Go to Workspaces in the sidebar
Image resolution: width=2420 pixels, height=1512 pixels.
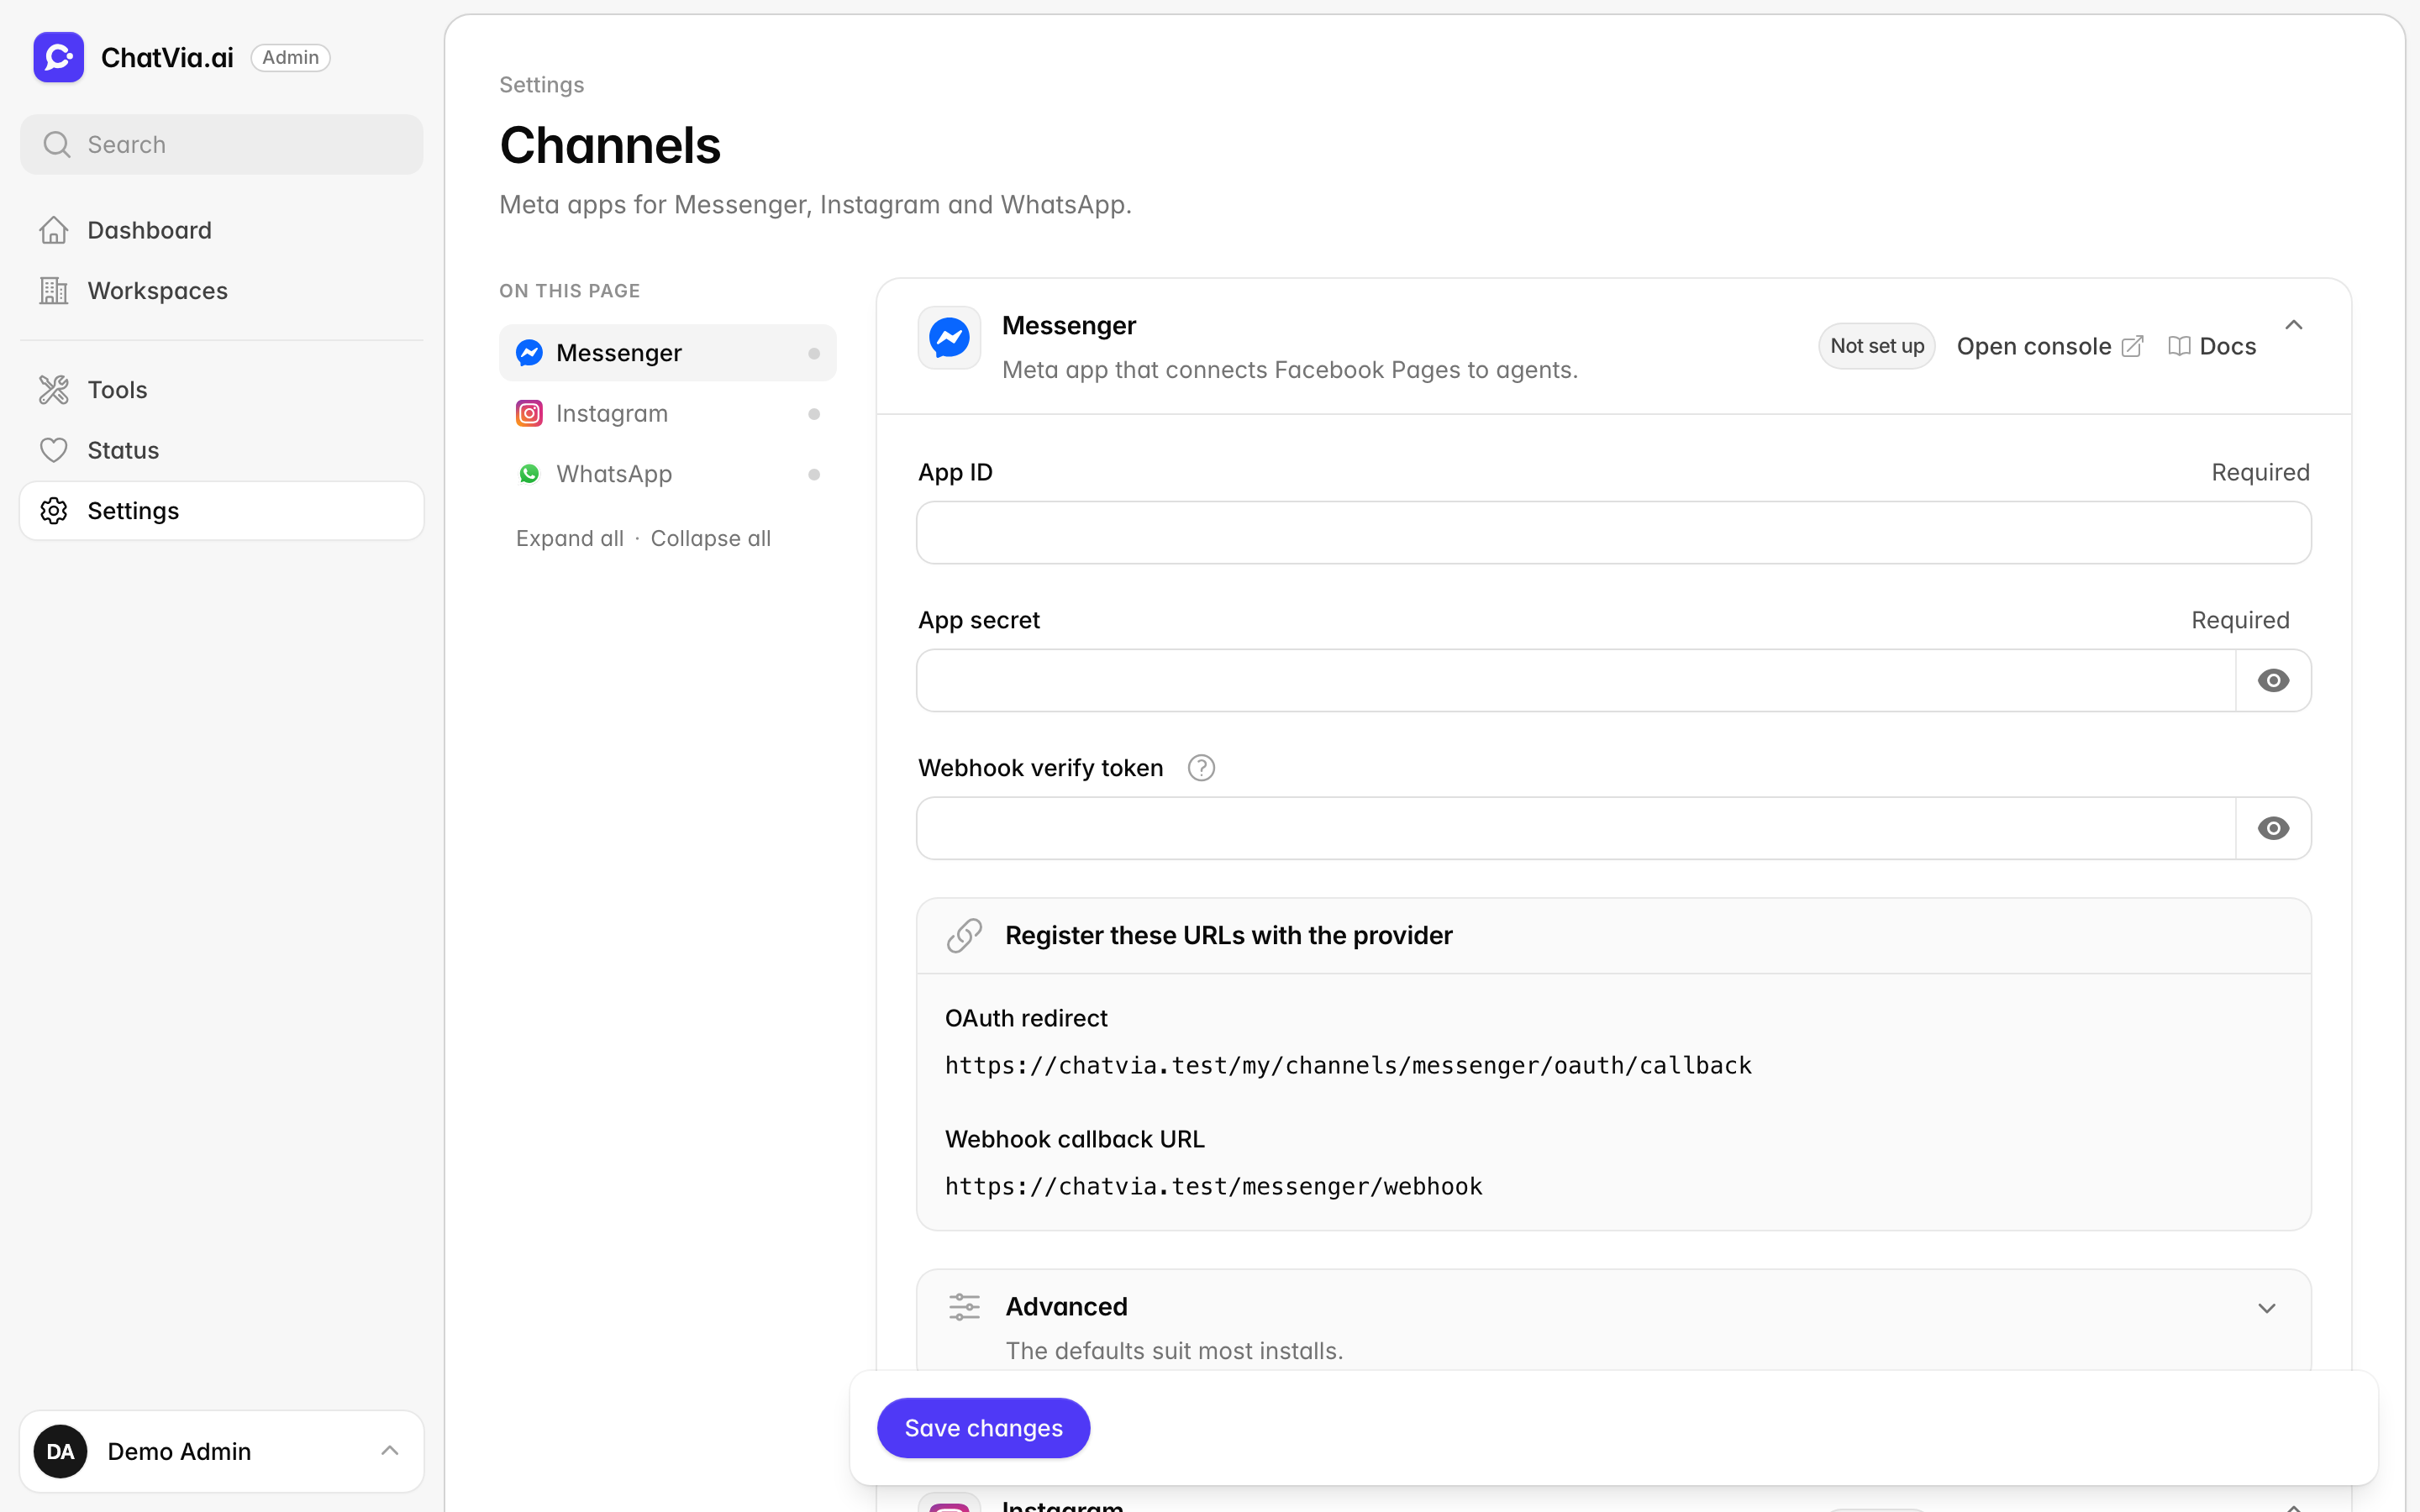click(x=222, y=291)
